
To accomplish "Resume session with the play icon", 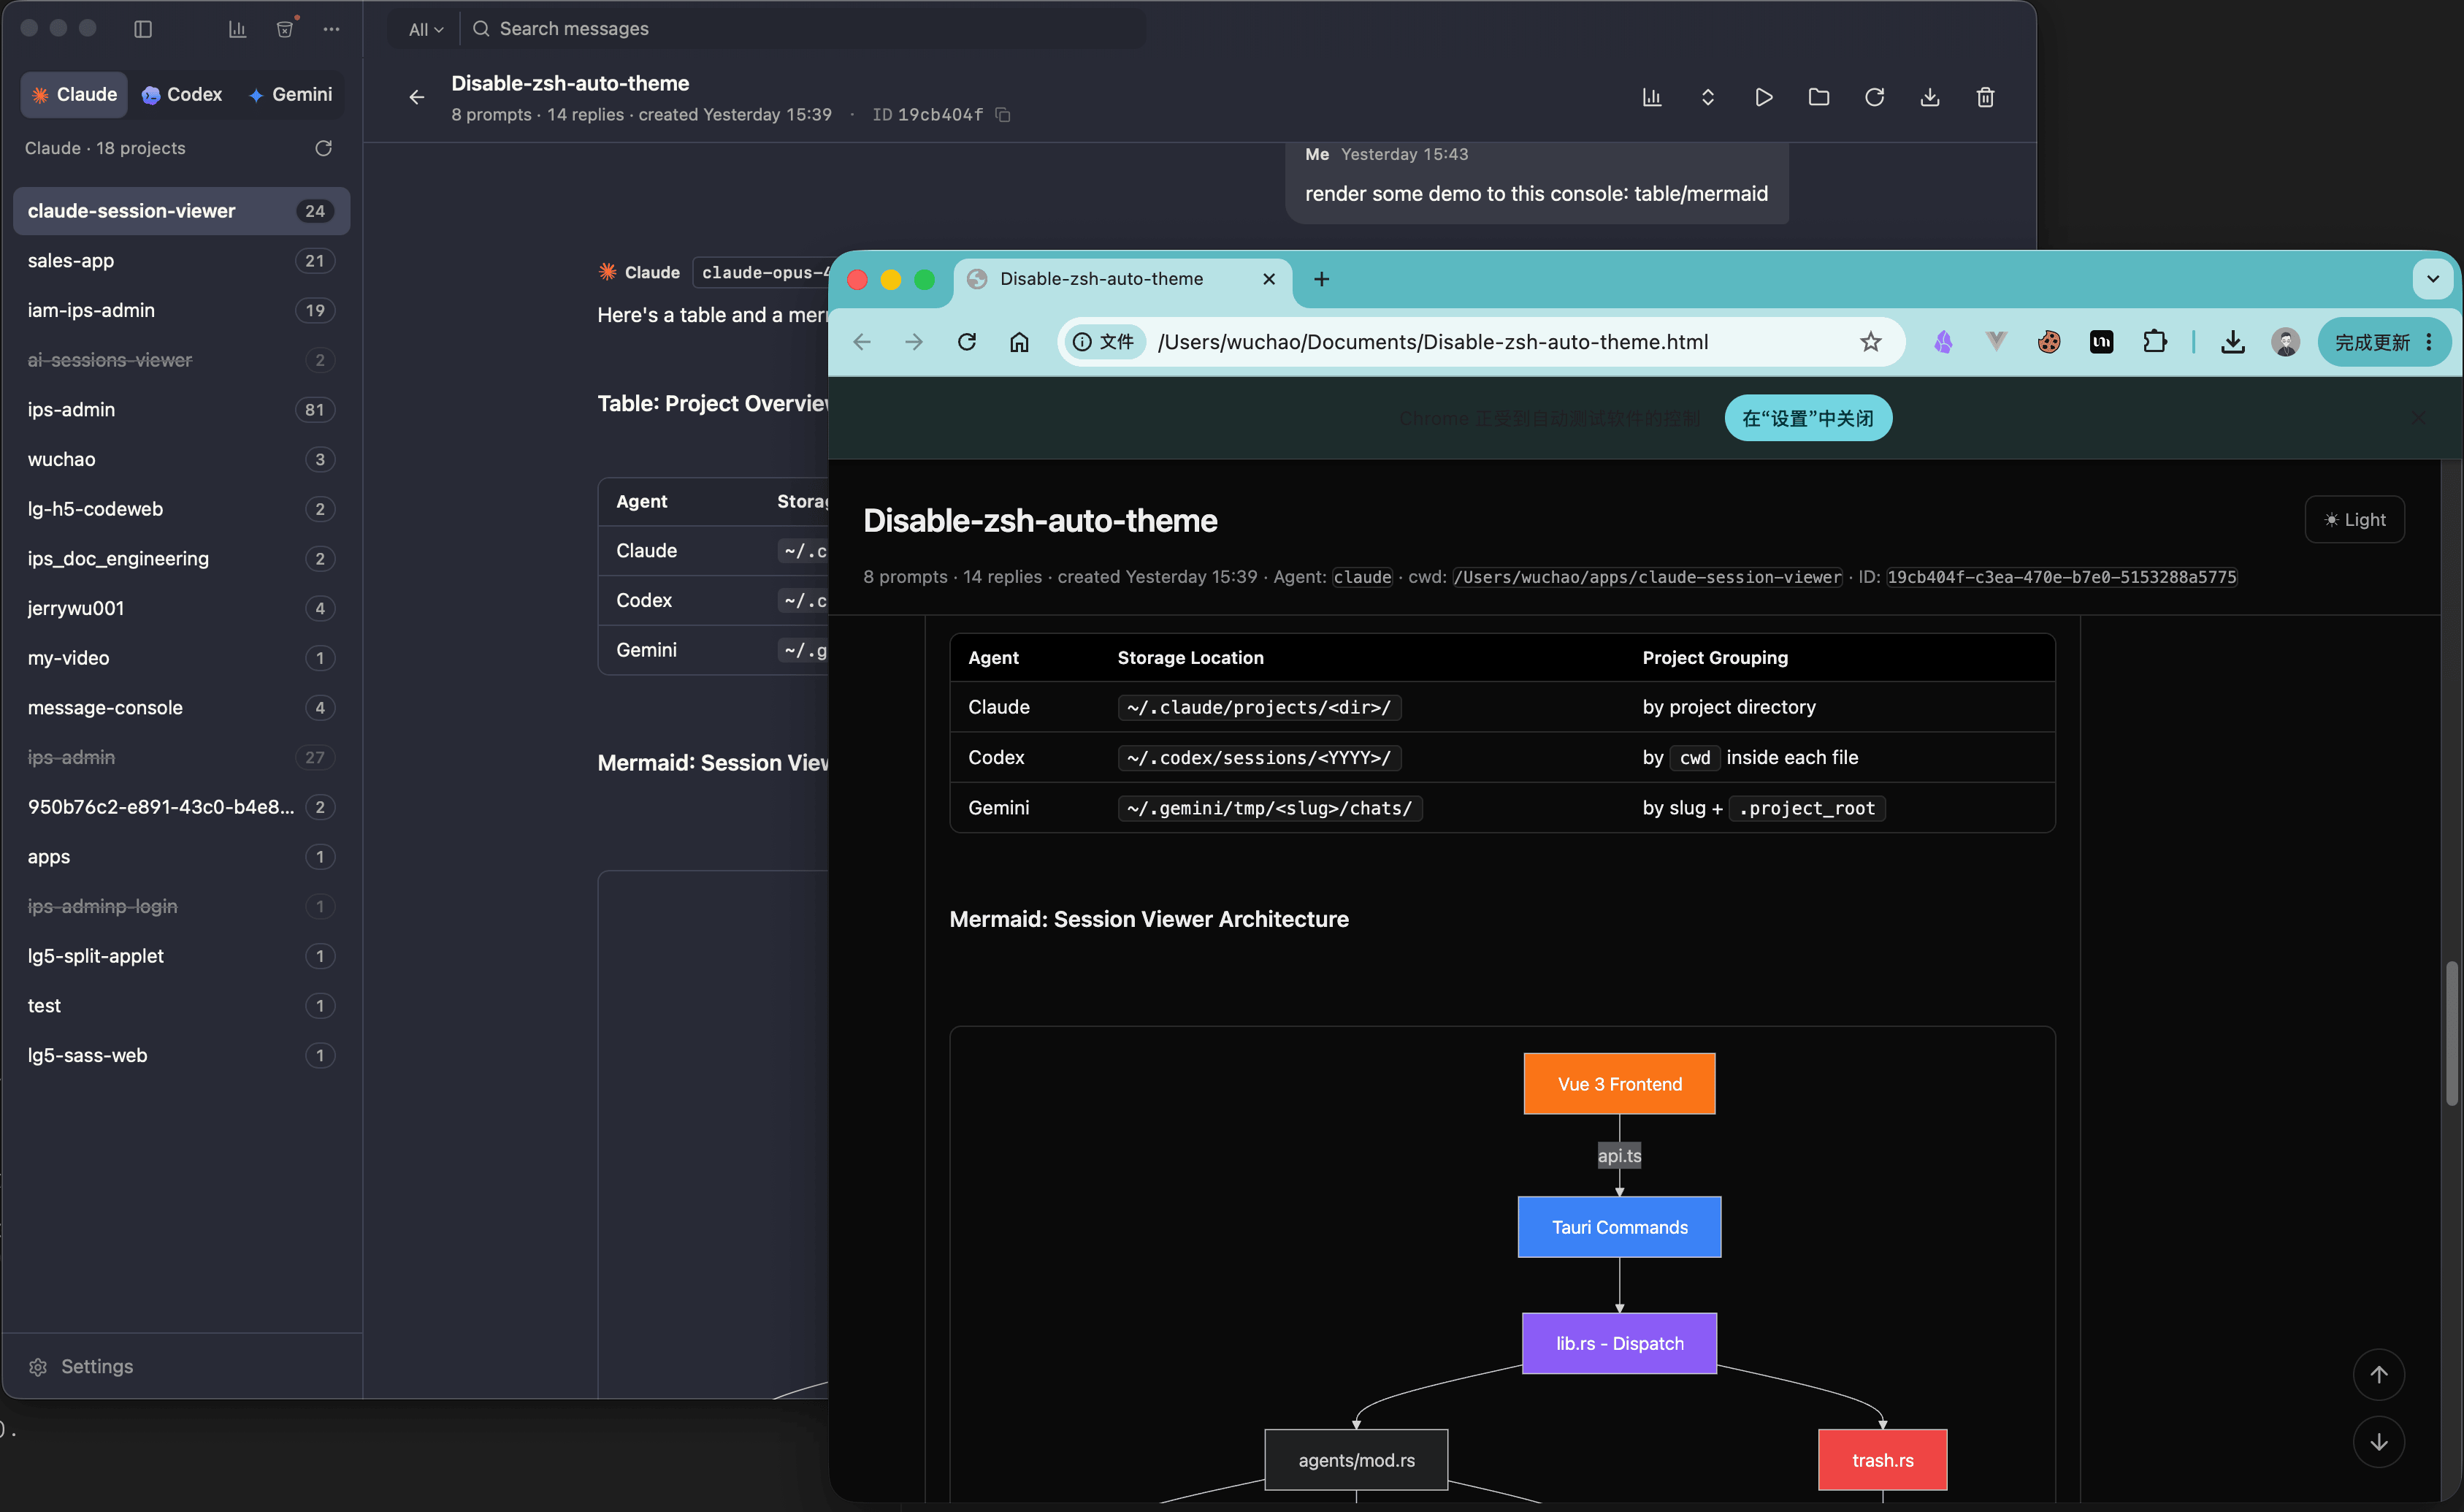I will [x=1764, y=97].
